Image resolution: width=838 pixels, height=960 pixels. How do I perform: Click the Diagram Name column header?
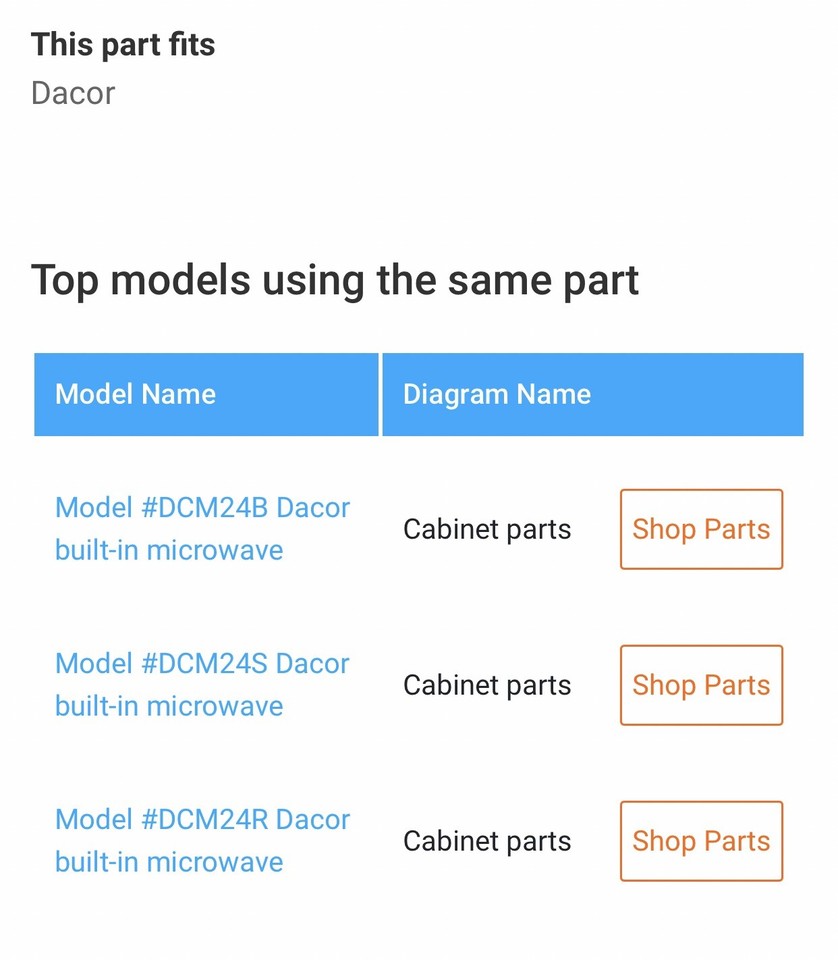[x=497, y=394]
